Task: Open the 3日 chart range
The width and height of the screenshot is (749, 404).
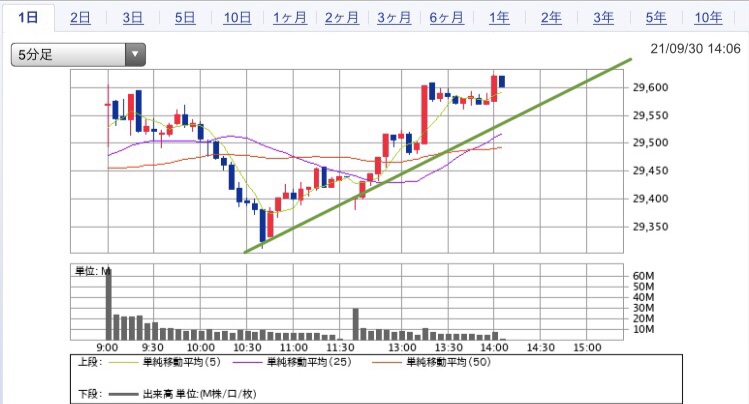Action: click(132, 18)
